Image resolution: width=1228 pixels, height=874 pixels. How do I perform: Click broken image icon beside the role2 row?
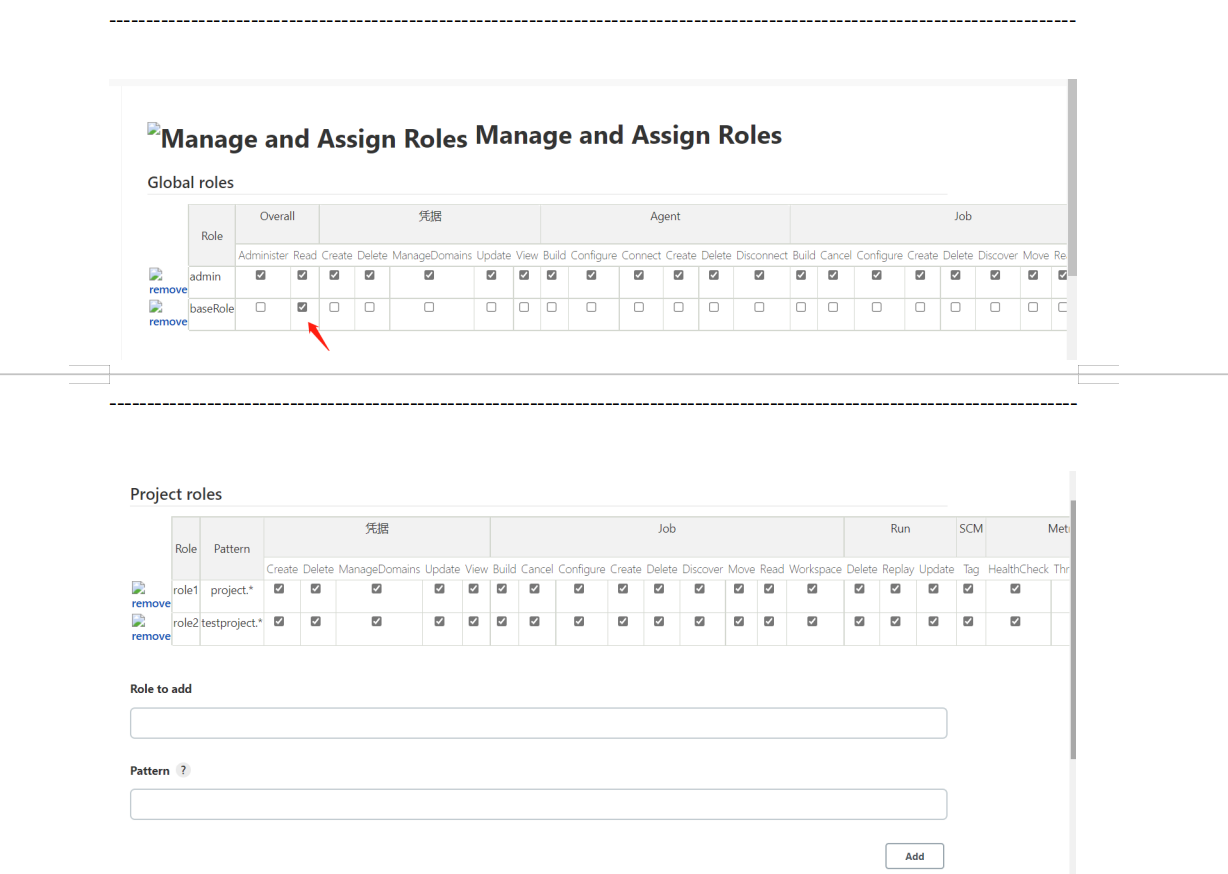[x=138, y=621]
